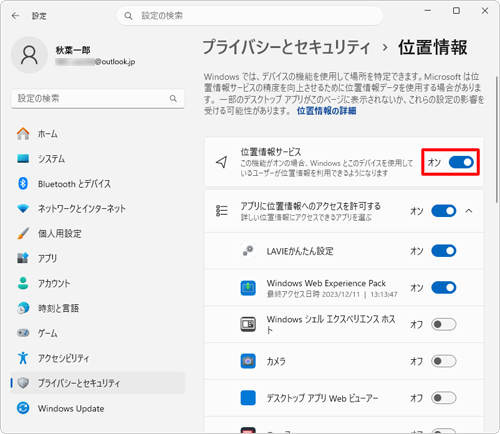Click the vertical scrollbar on the right
This screenshot has height=434, width=500.
click(497, 139)
